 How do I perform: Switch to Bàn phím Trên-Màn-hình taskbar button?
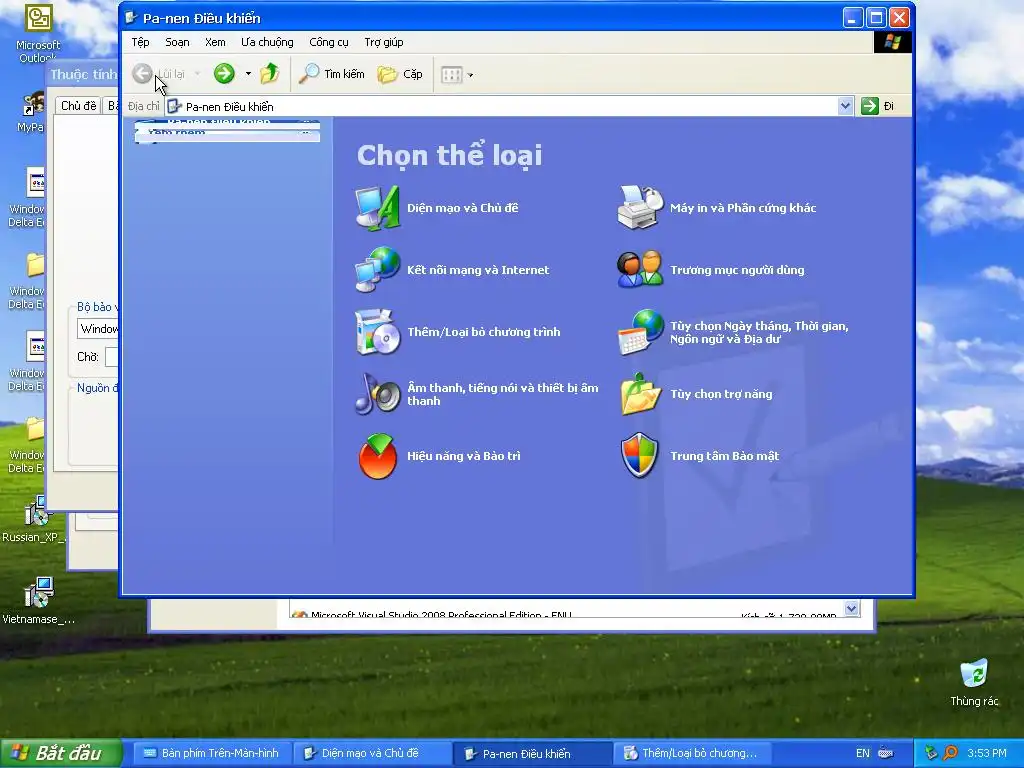[212, 753]
